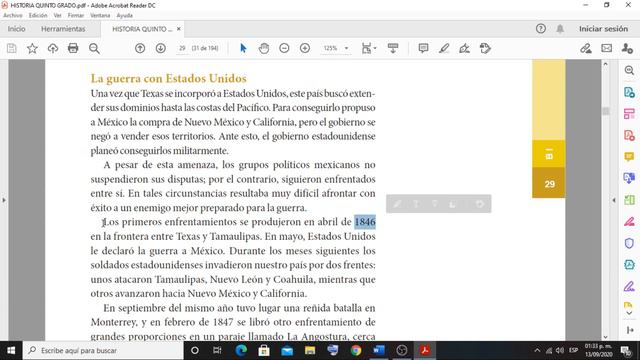
Task: Open the Edición menu
Action: pyautogui.click(x=38, y=16)
